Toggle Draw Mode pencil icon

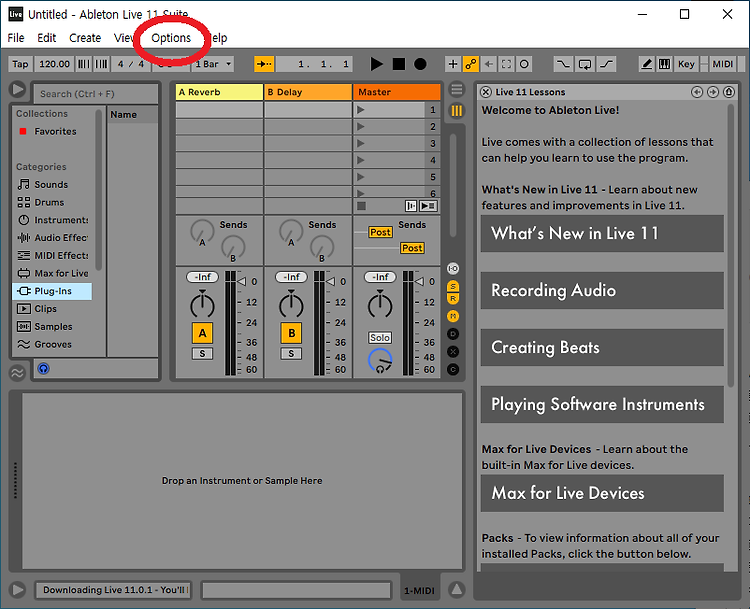click(x=647, y=64)
